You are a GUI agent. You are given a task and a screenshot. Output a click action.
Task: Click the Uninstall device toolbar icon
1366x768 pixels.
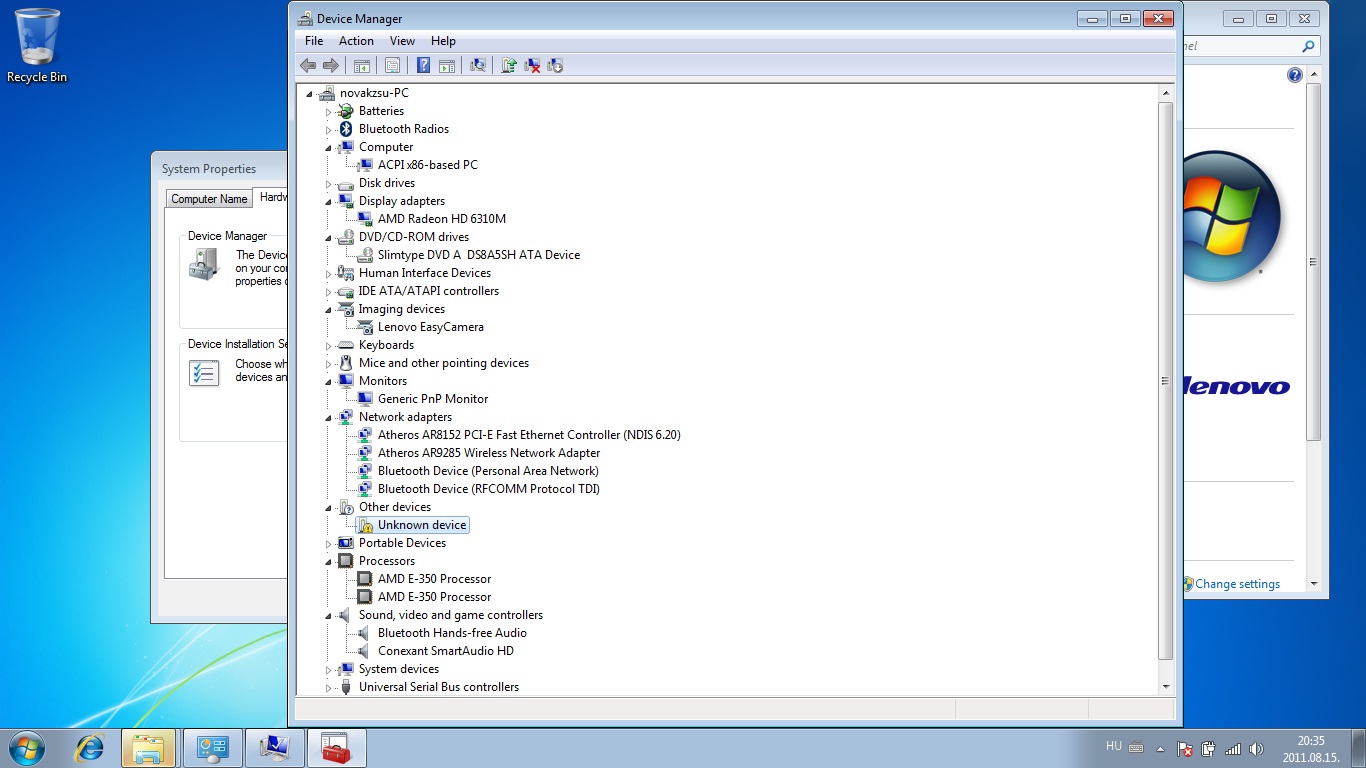[x=532, y=66]
